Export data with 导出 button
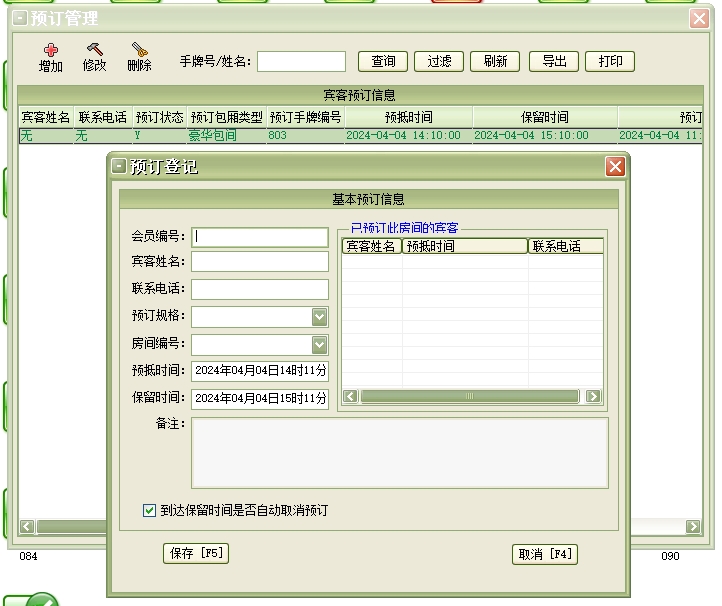Image resolution: width=722 pixels, height=606 pixels. click(554, 61)
